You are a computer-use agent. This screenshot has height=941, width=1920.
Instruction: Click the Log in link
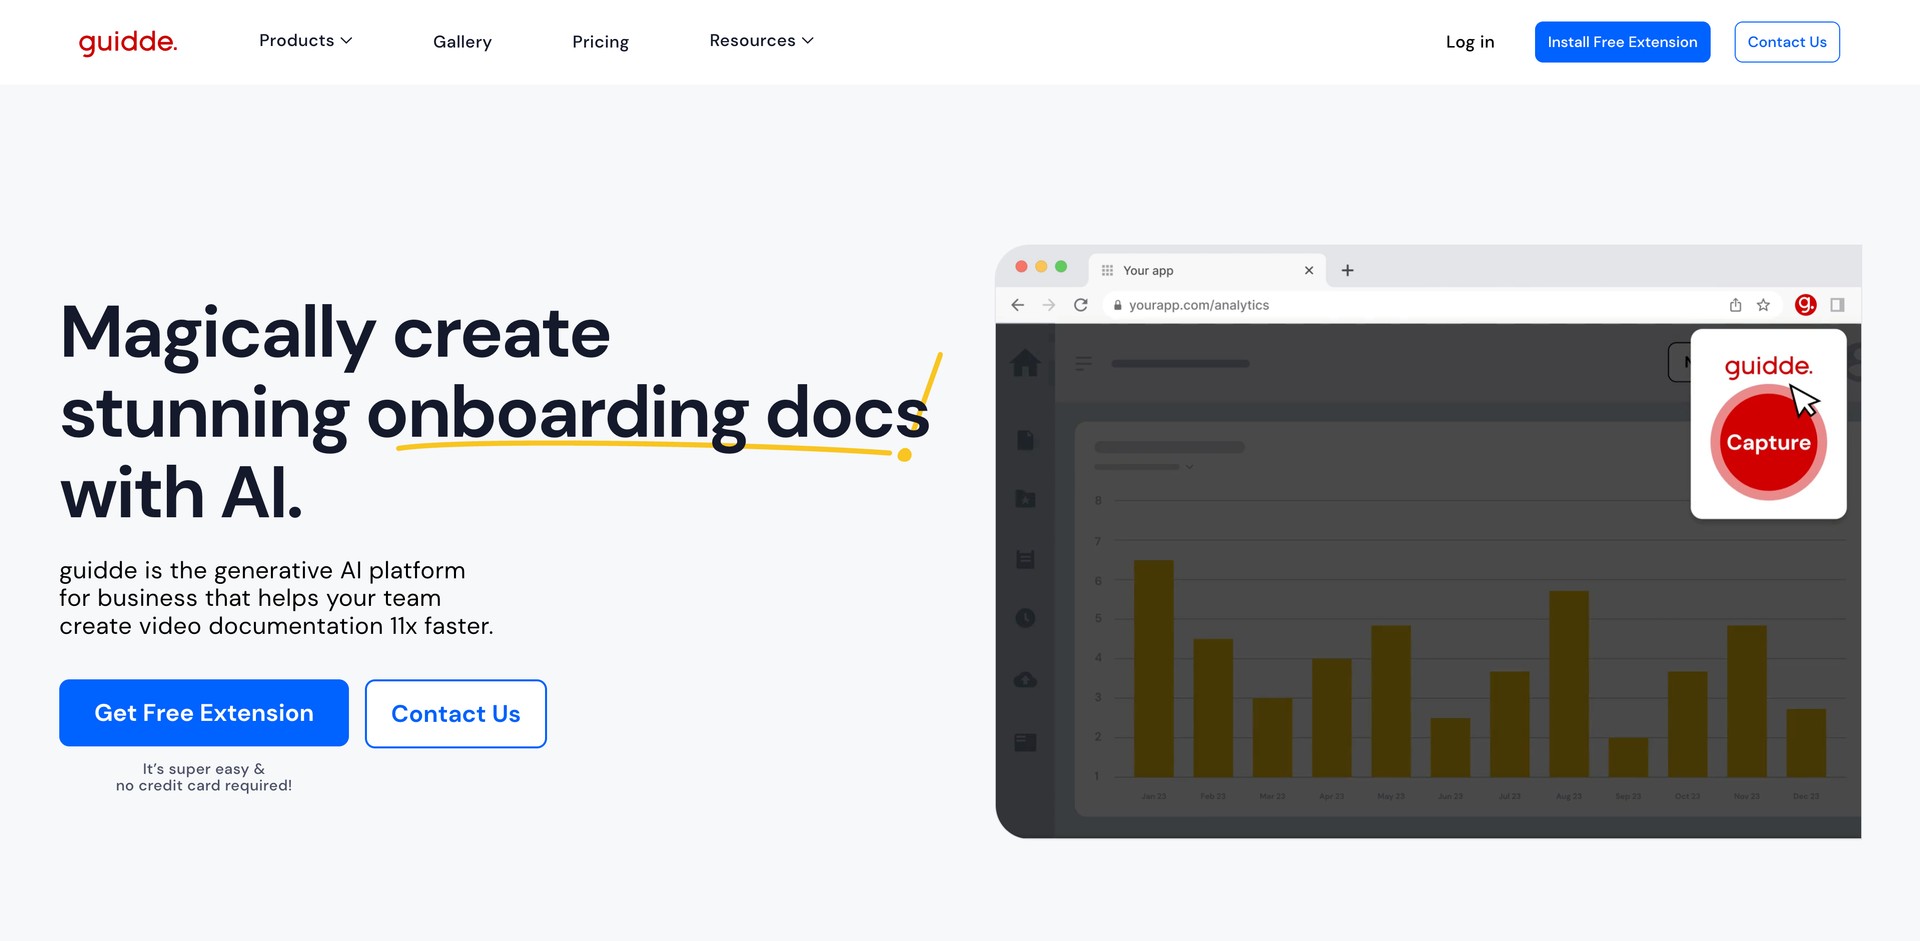coord(1469,42)
